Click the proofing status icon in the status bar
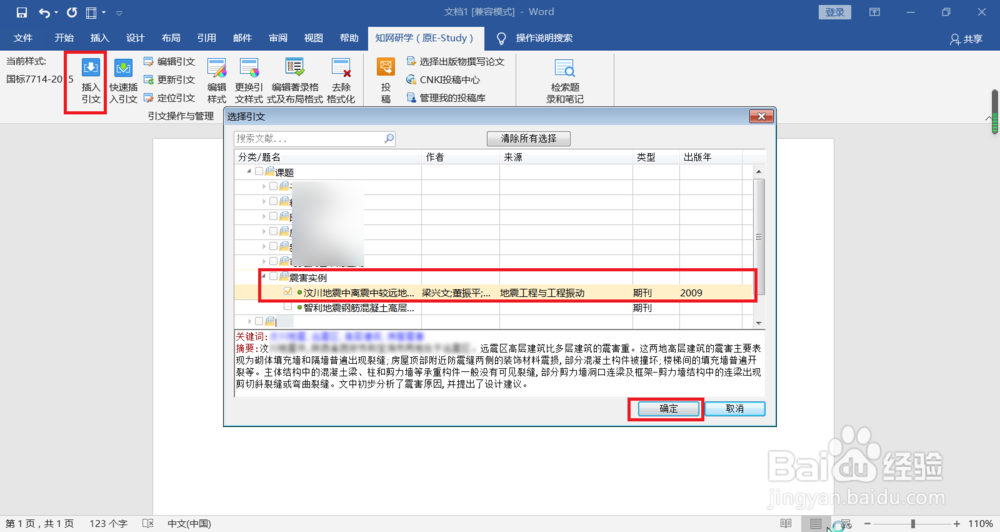Screen dimensions: 1000x532 148,524
